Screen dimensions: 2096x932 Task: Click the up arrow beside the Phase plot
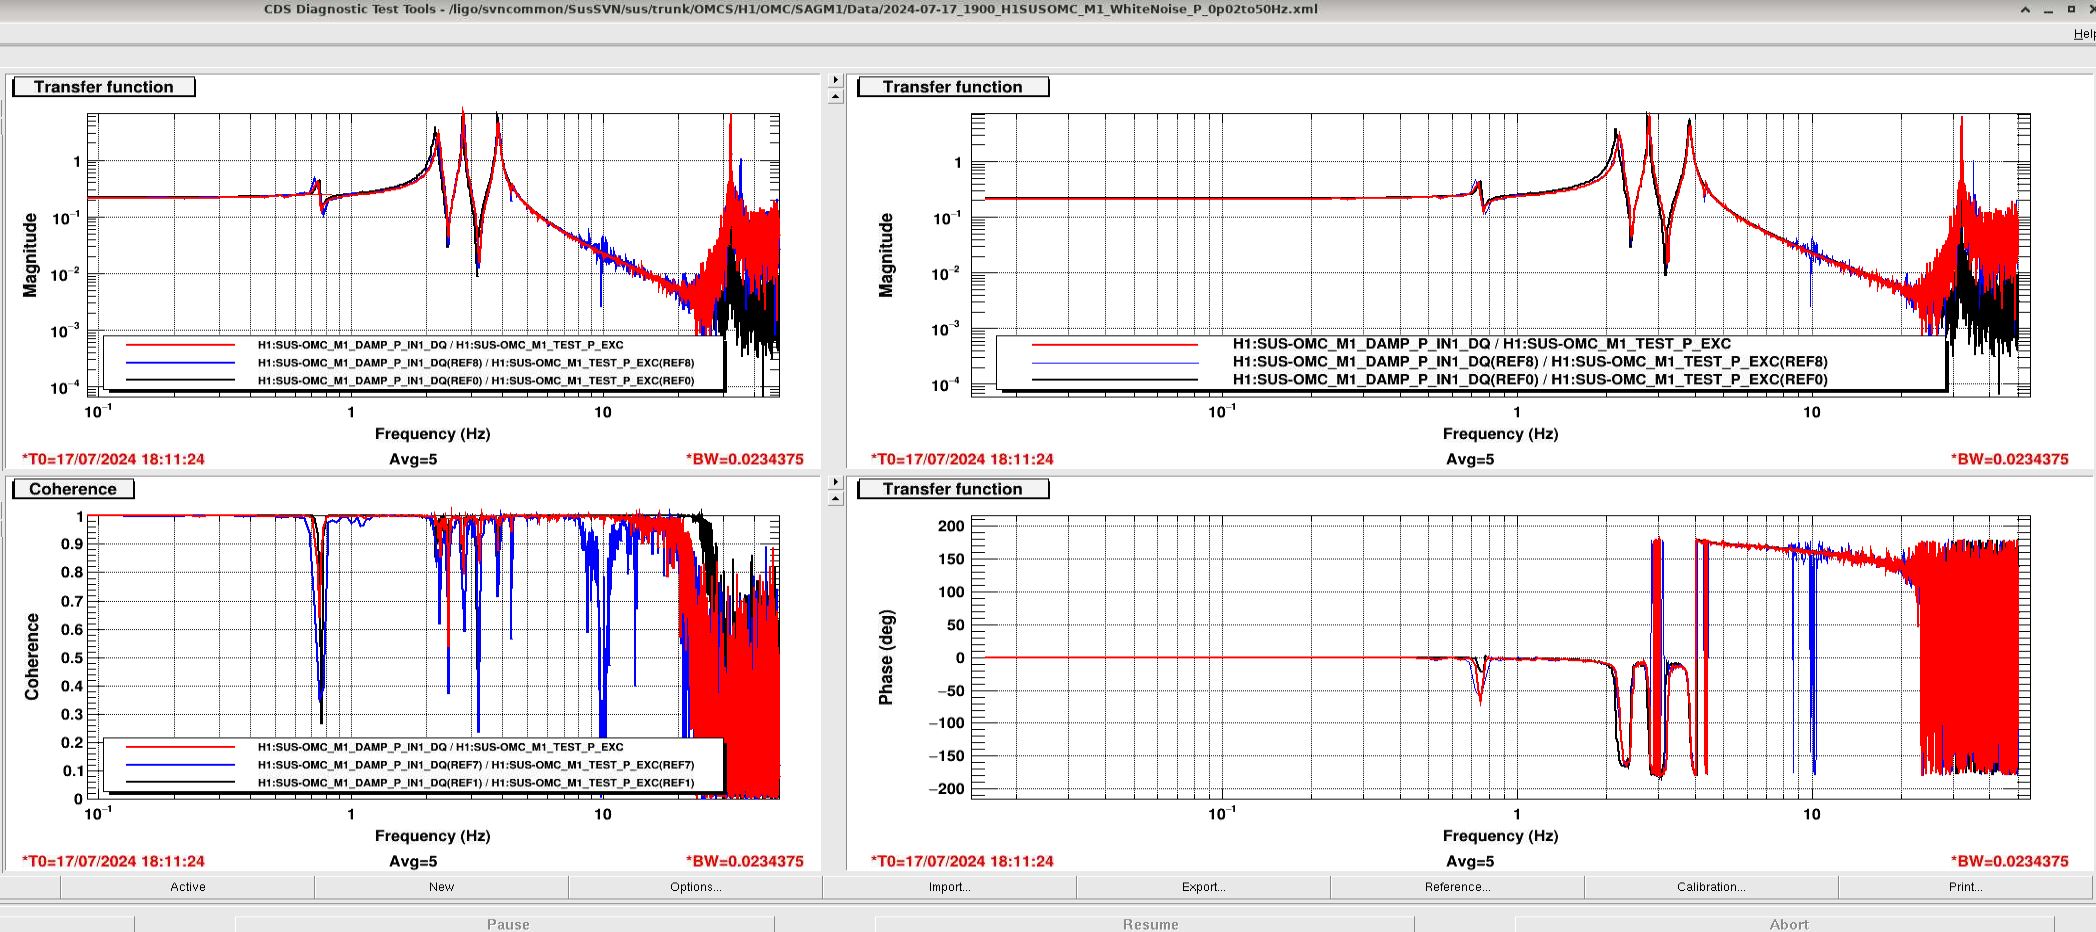point(836,499)
